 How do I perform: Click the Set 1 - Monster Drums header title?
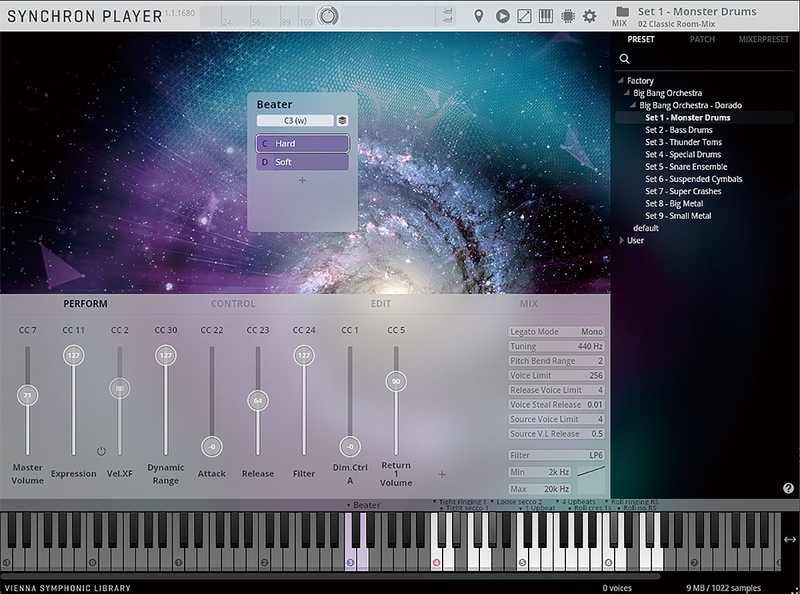click(697, 11)
